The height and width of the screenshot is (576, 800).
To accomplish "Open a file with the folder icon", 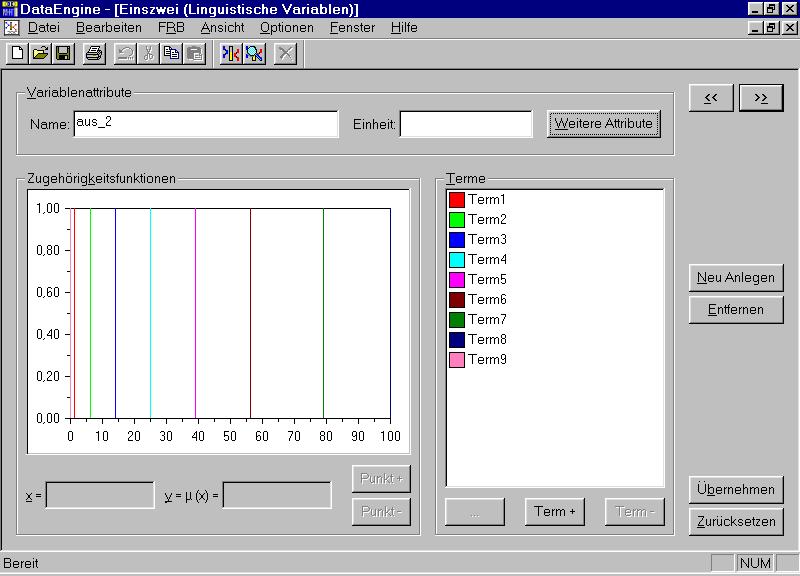I will [40, 53].
